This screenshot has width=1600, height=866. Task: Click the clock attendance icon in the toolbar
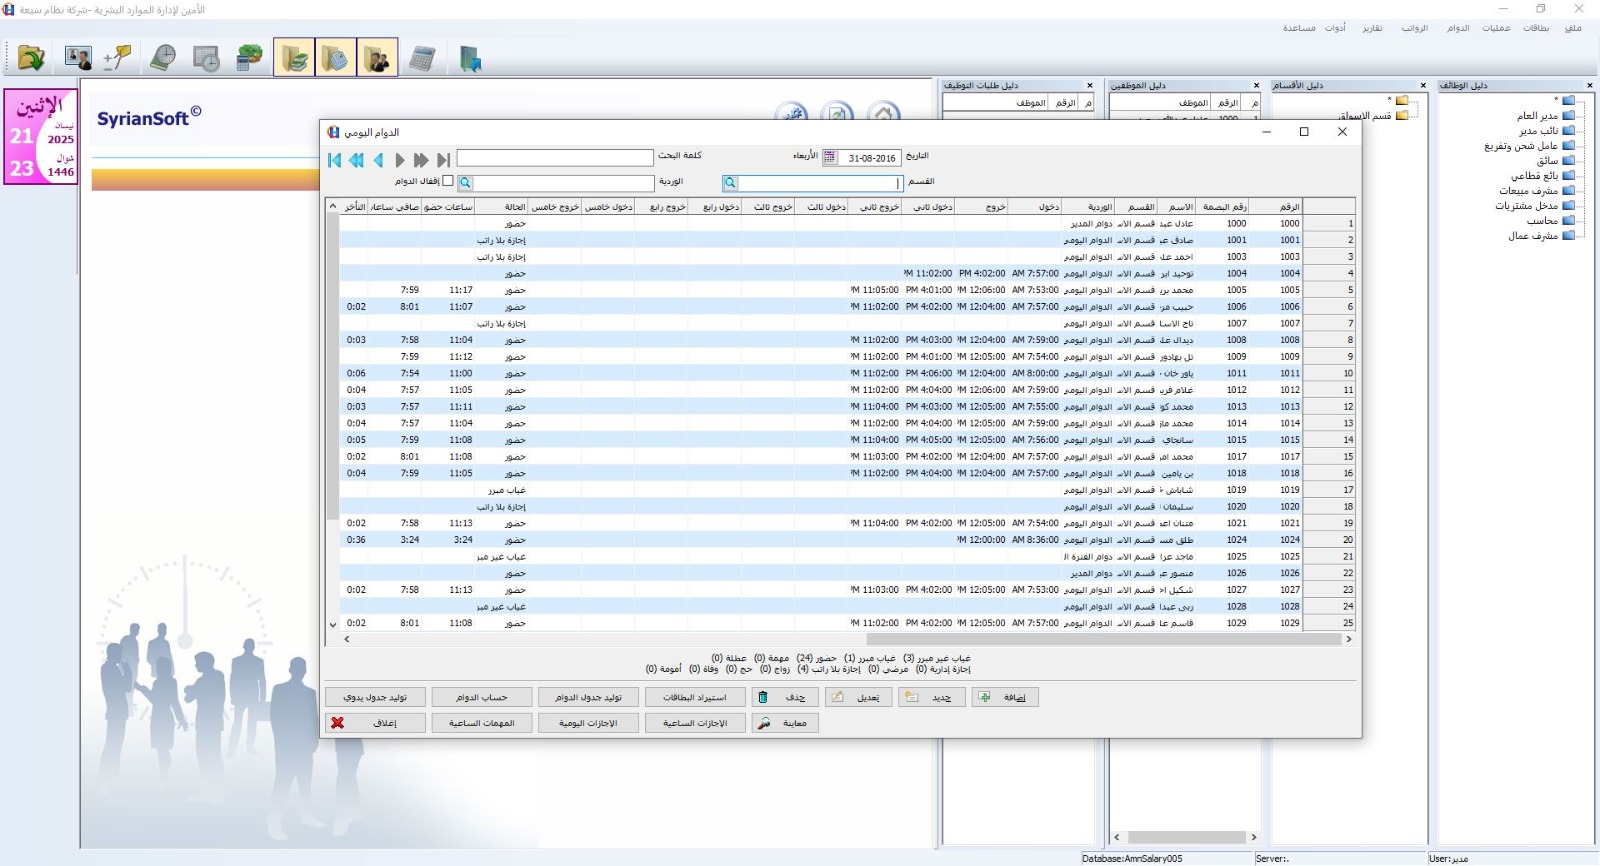coord(163,59)
